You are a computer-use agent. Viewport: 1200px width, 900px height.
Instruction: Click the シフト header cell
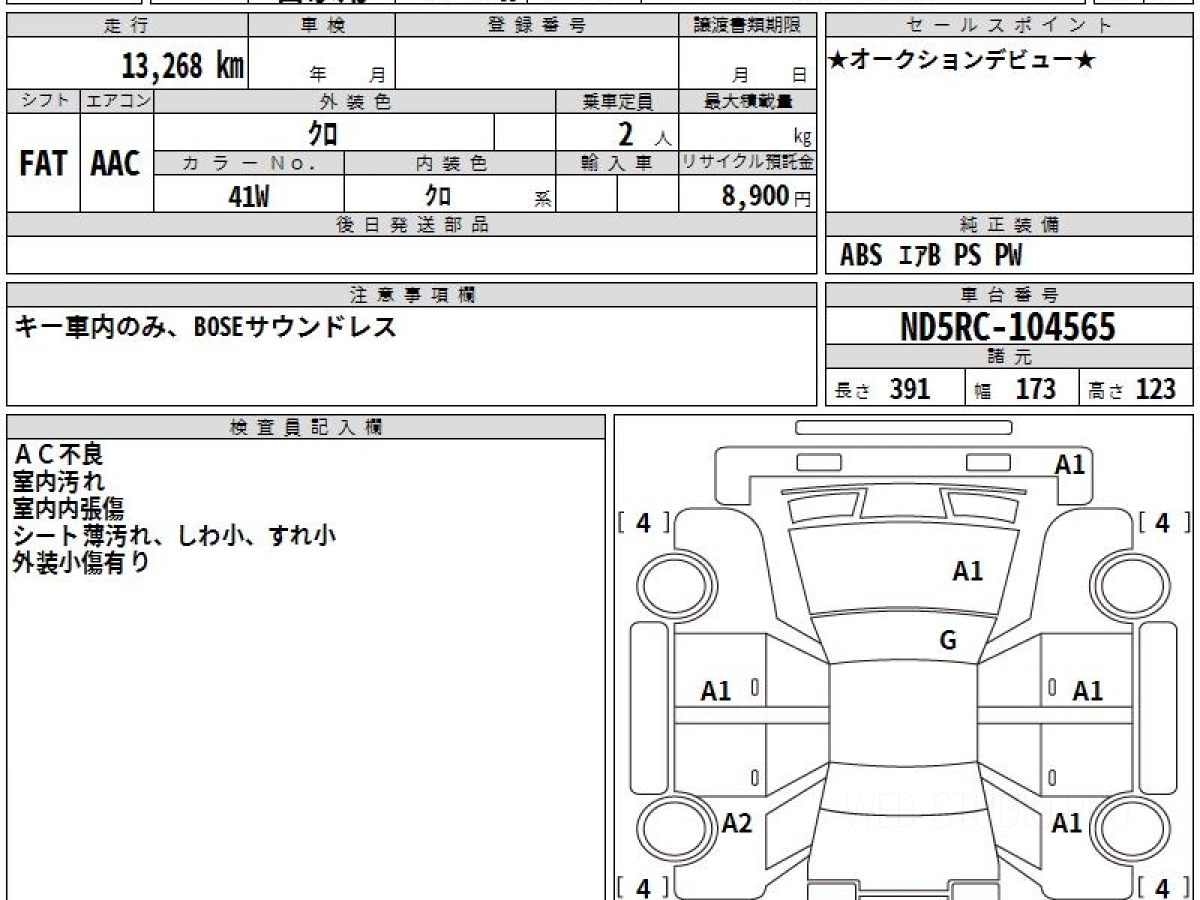[x=43, y=101]
